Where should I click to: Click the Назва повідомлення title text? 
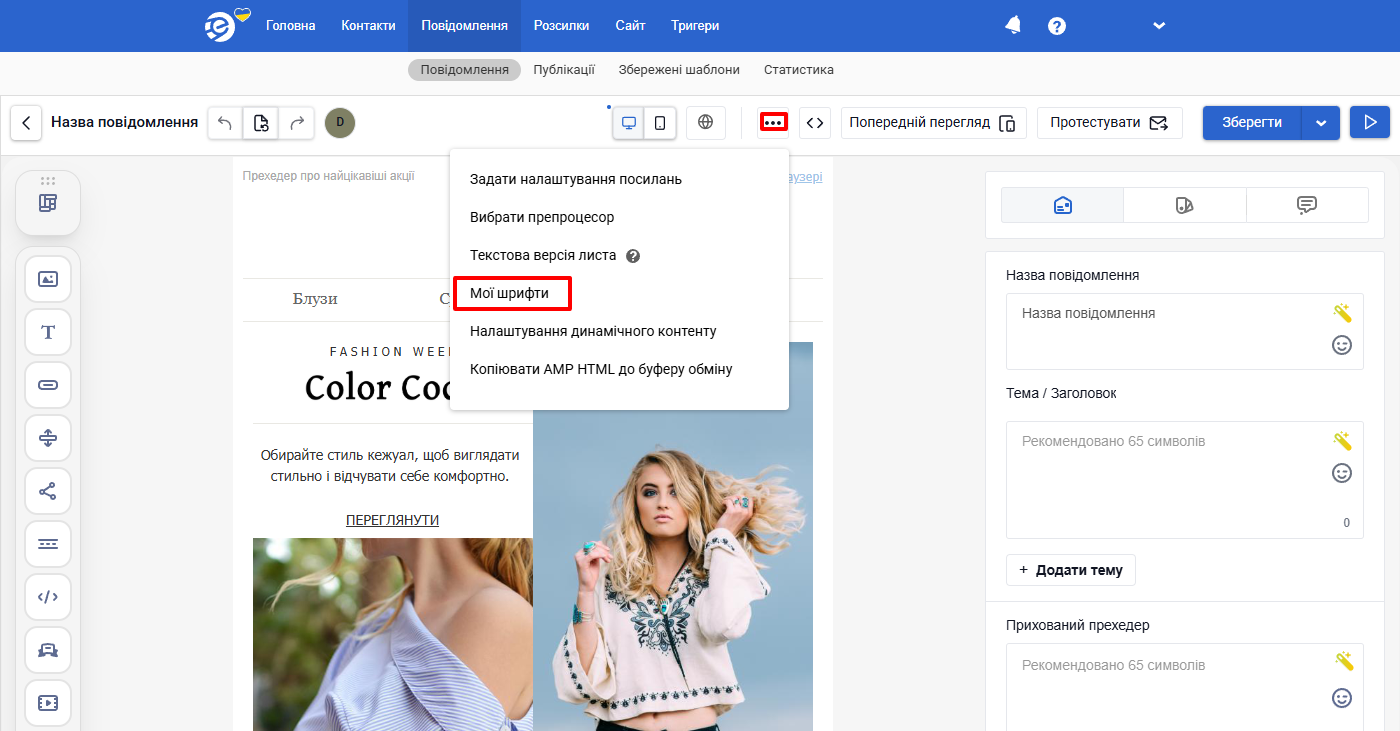125,122
